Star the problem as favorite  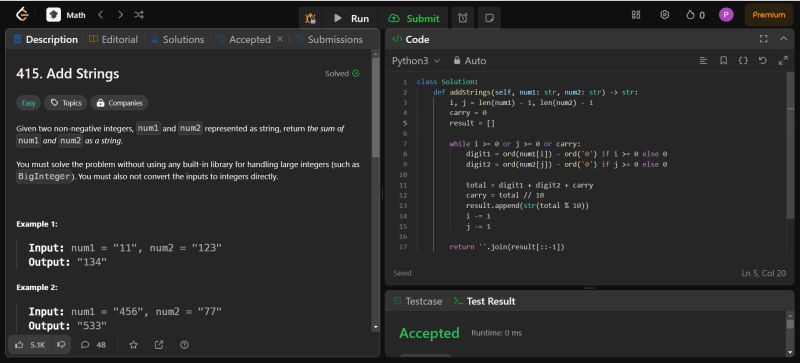pyautogui.click(x=134, y=345)
